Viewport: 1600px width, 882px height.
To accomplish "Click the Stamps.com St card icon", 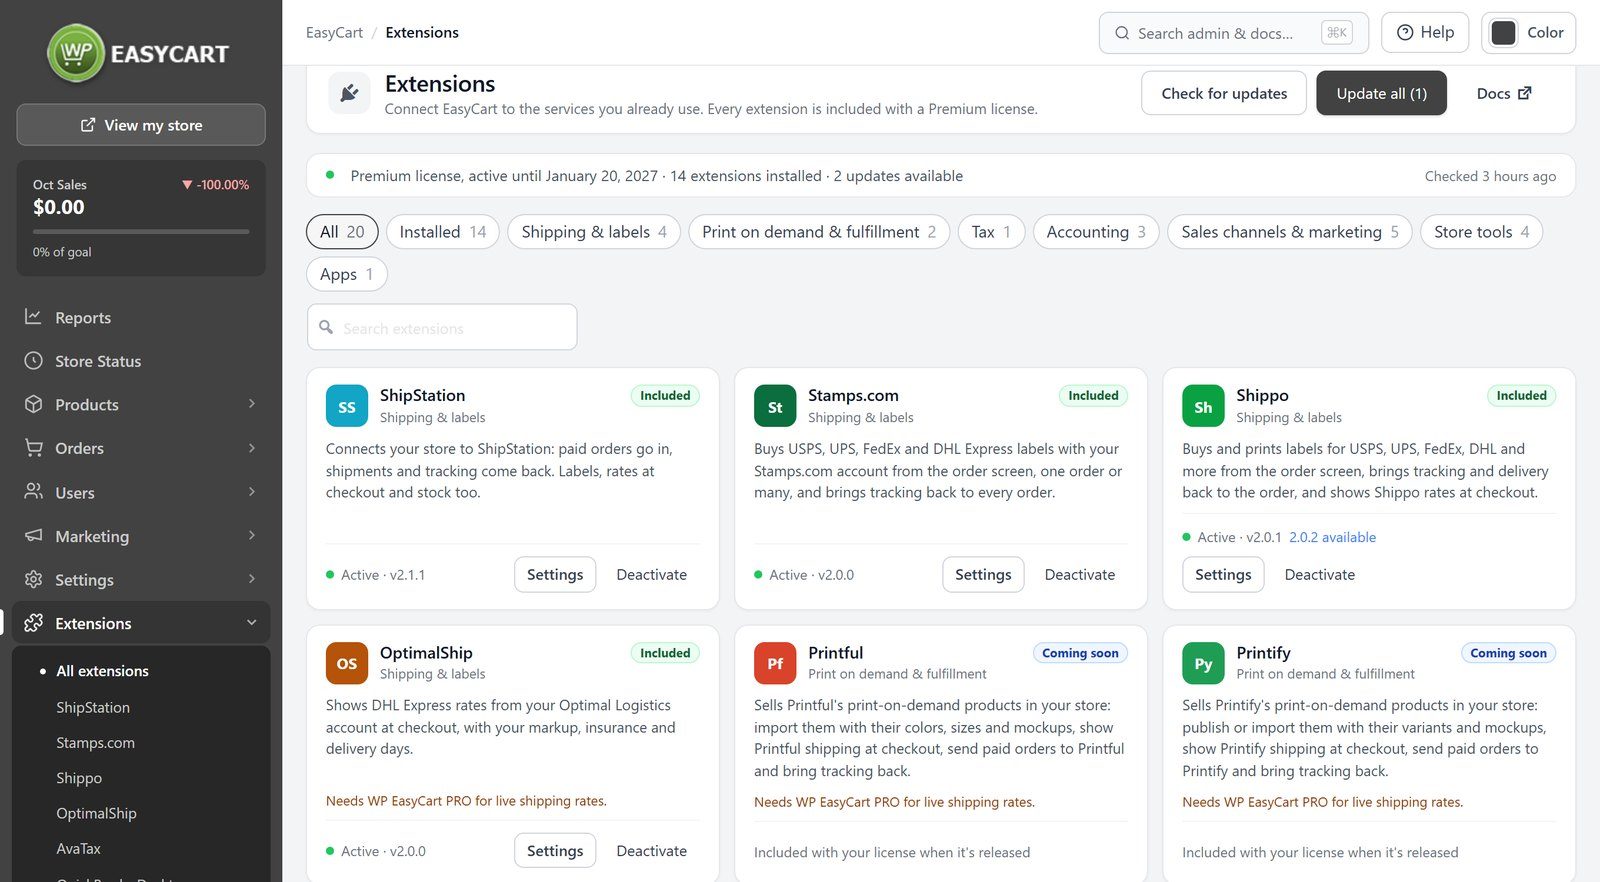I will (x=775, y=406).
